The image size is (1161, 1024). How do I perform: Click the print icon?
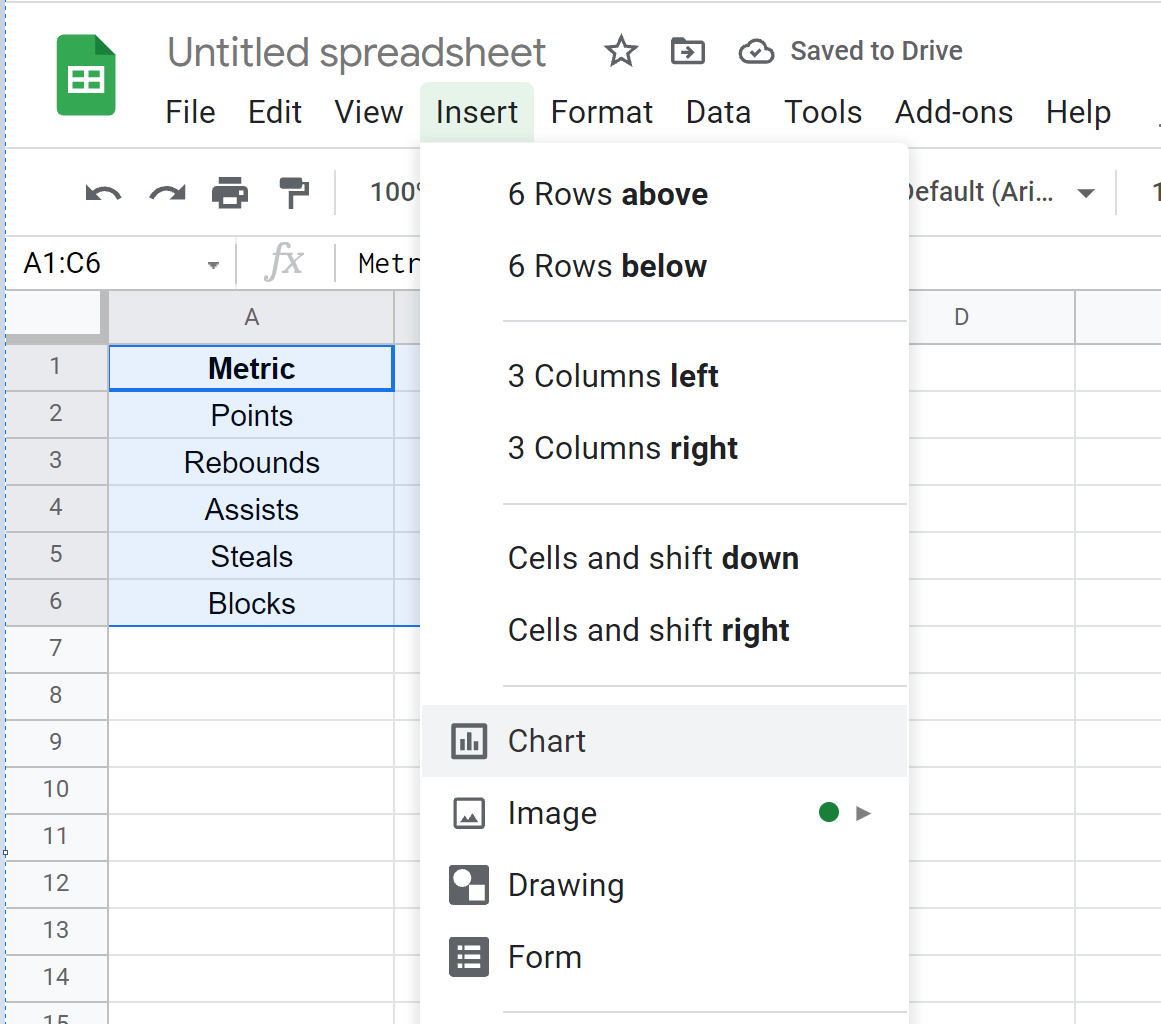pos(230,192)
